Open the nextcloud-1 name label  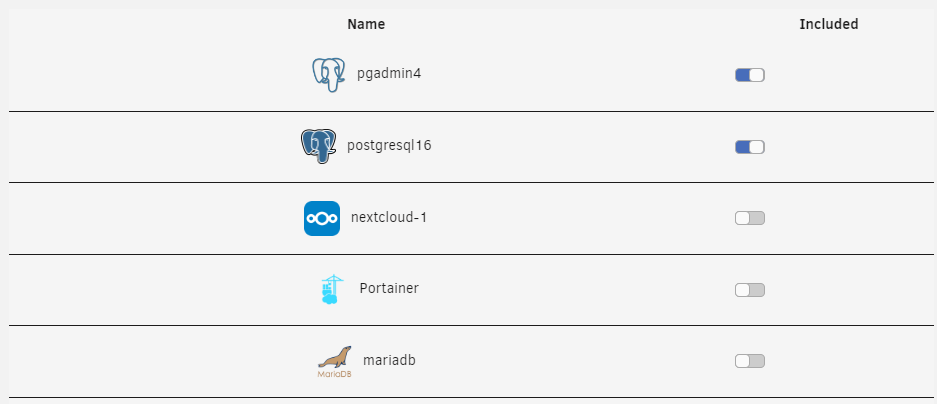click(x=389, y=218)
